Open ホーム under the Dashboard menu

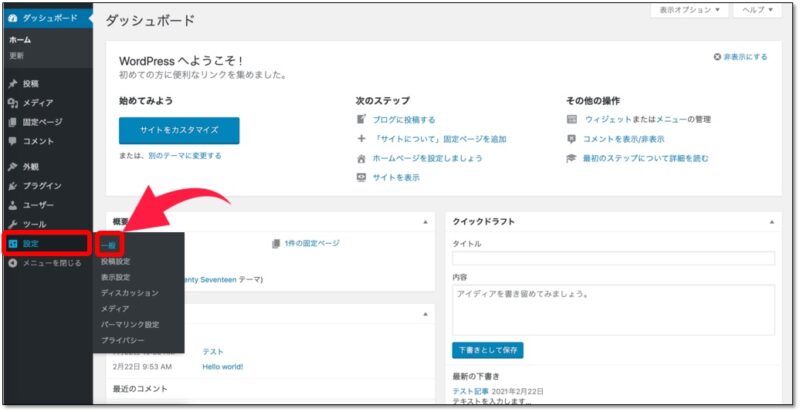20,40
